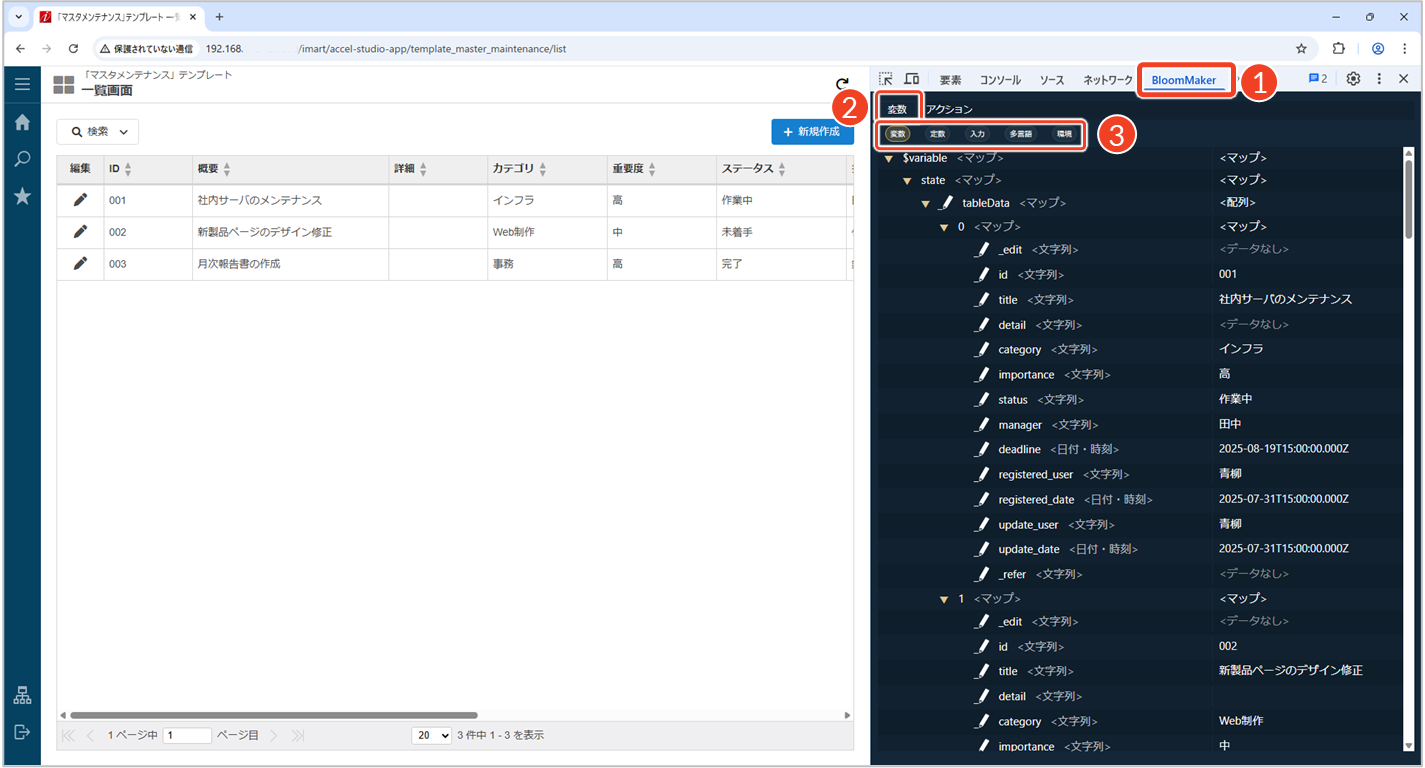This screenshot has height=768, width=1425.
Task: Toggle the 環境 filter chip
Action: (1064, 134)
